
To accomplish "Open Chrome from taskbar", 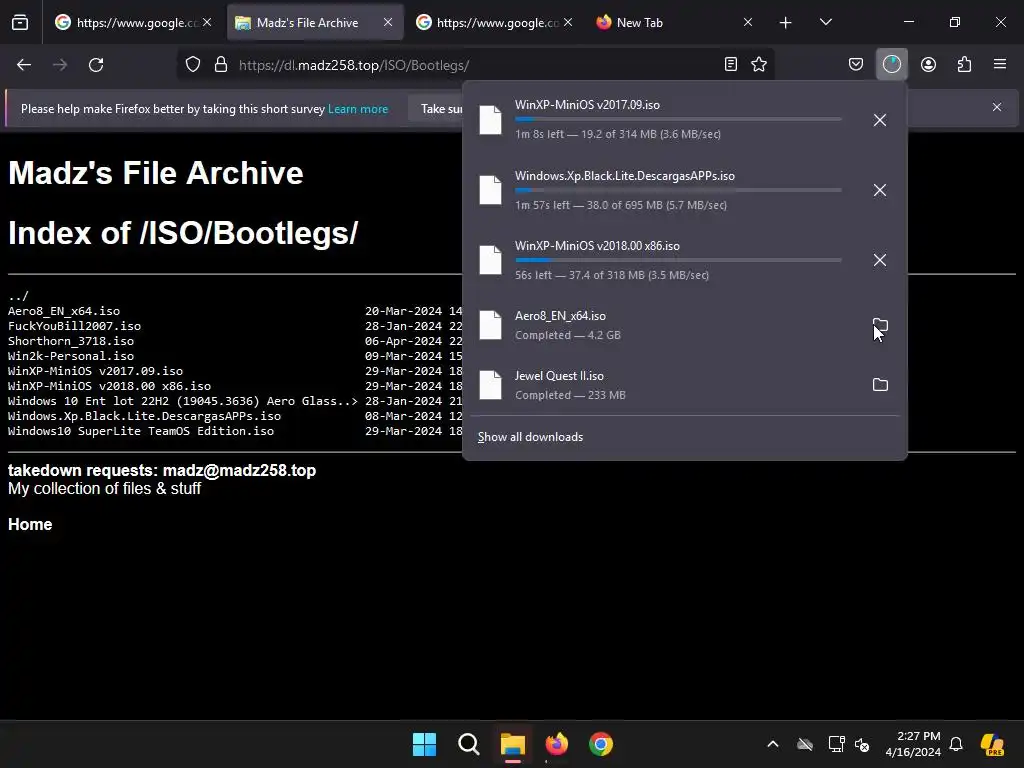I will tap(601, 744).
